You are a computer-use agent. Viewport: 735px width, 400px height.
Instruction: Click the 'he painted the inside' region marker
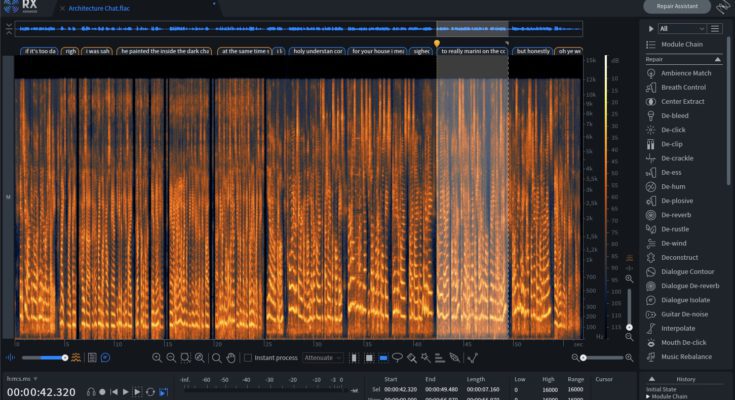164,50
